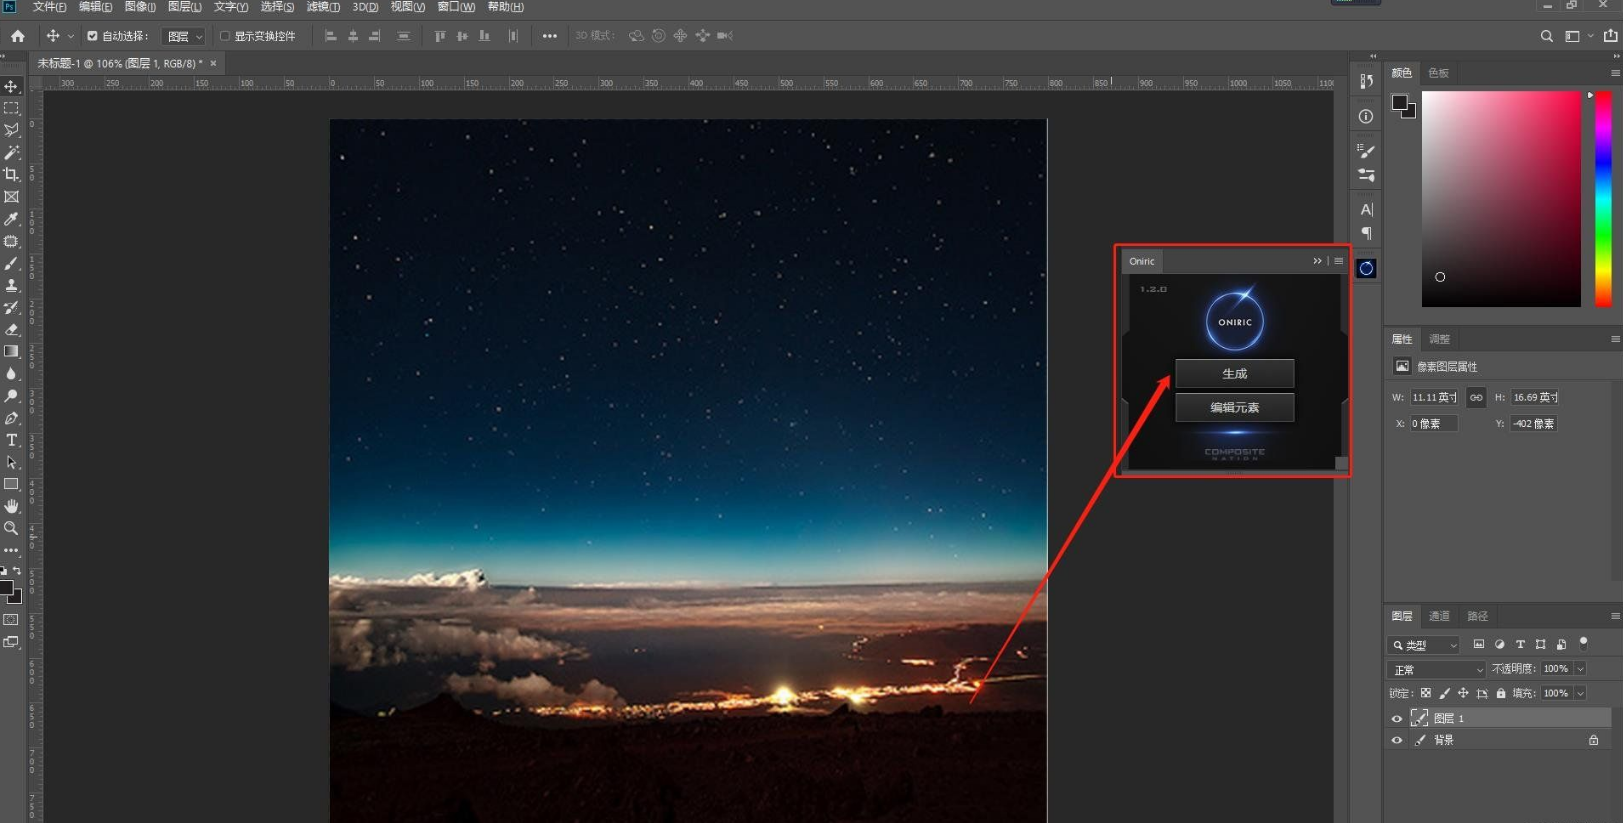Select the Rectangle shape tool
The width and height of the screenshot is (1623, 823).
pyautogui.click(x=11, y=484)
